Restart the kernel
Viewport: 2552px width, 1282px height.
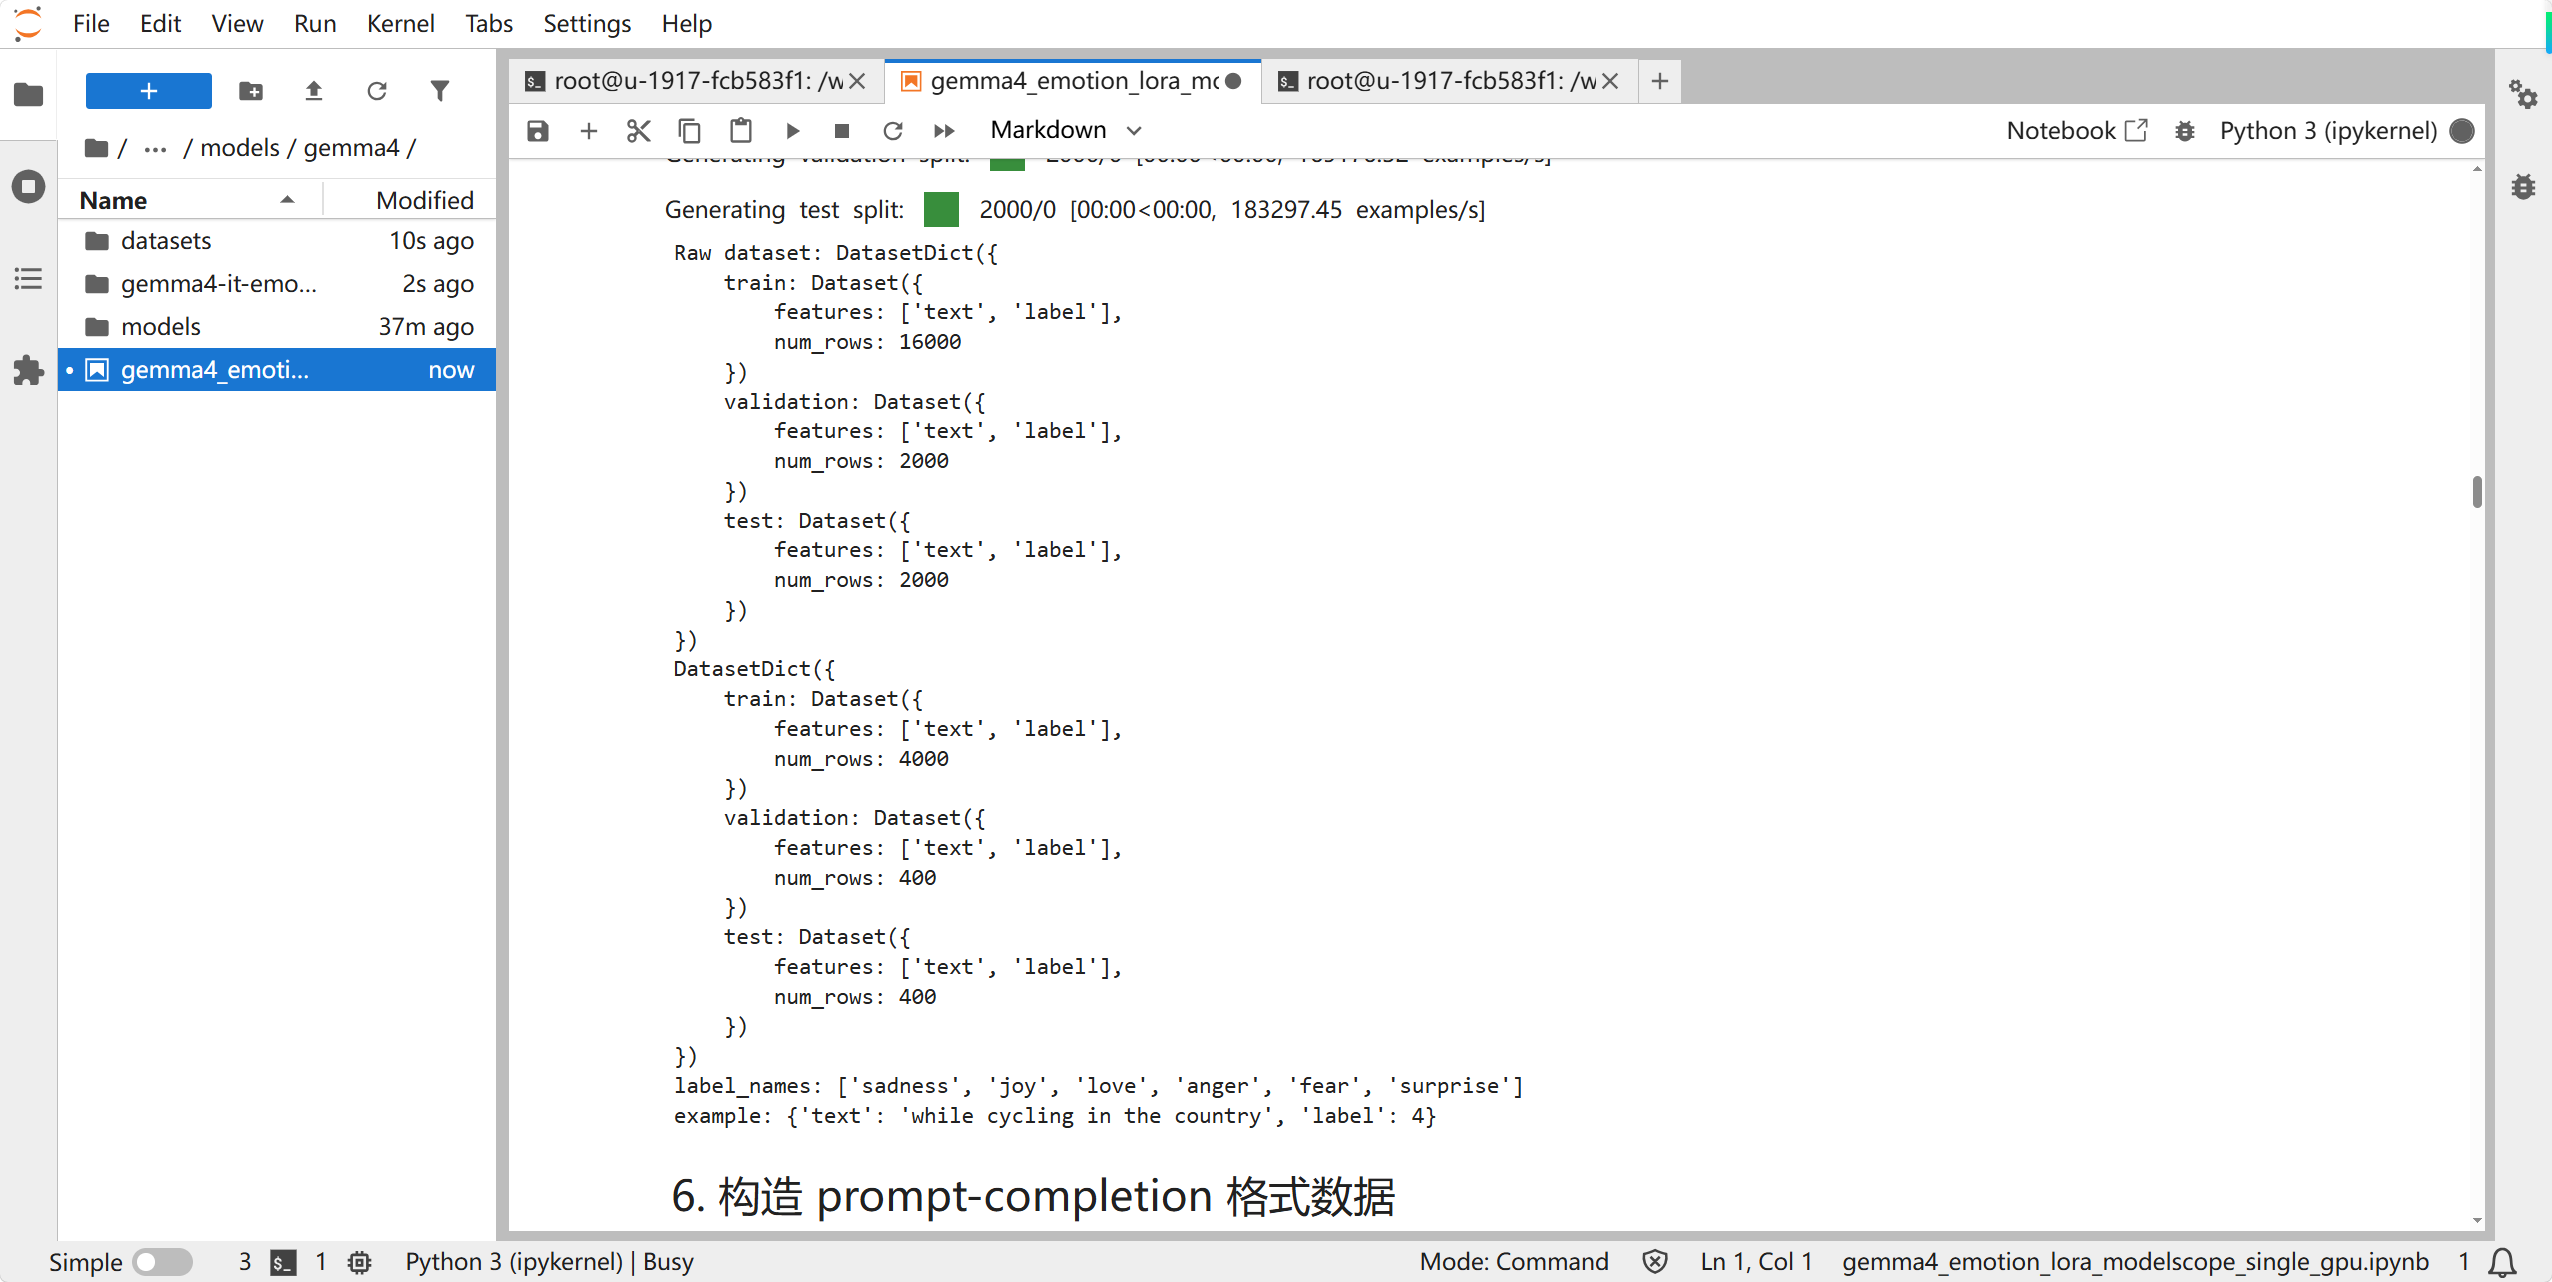click(x=893, y=131)
